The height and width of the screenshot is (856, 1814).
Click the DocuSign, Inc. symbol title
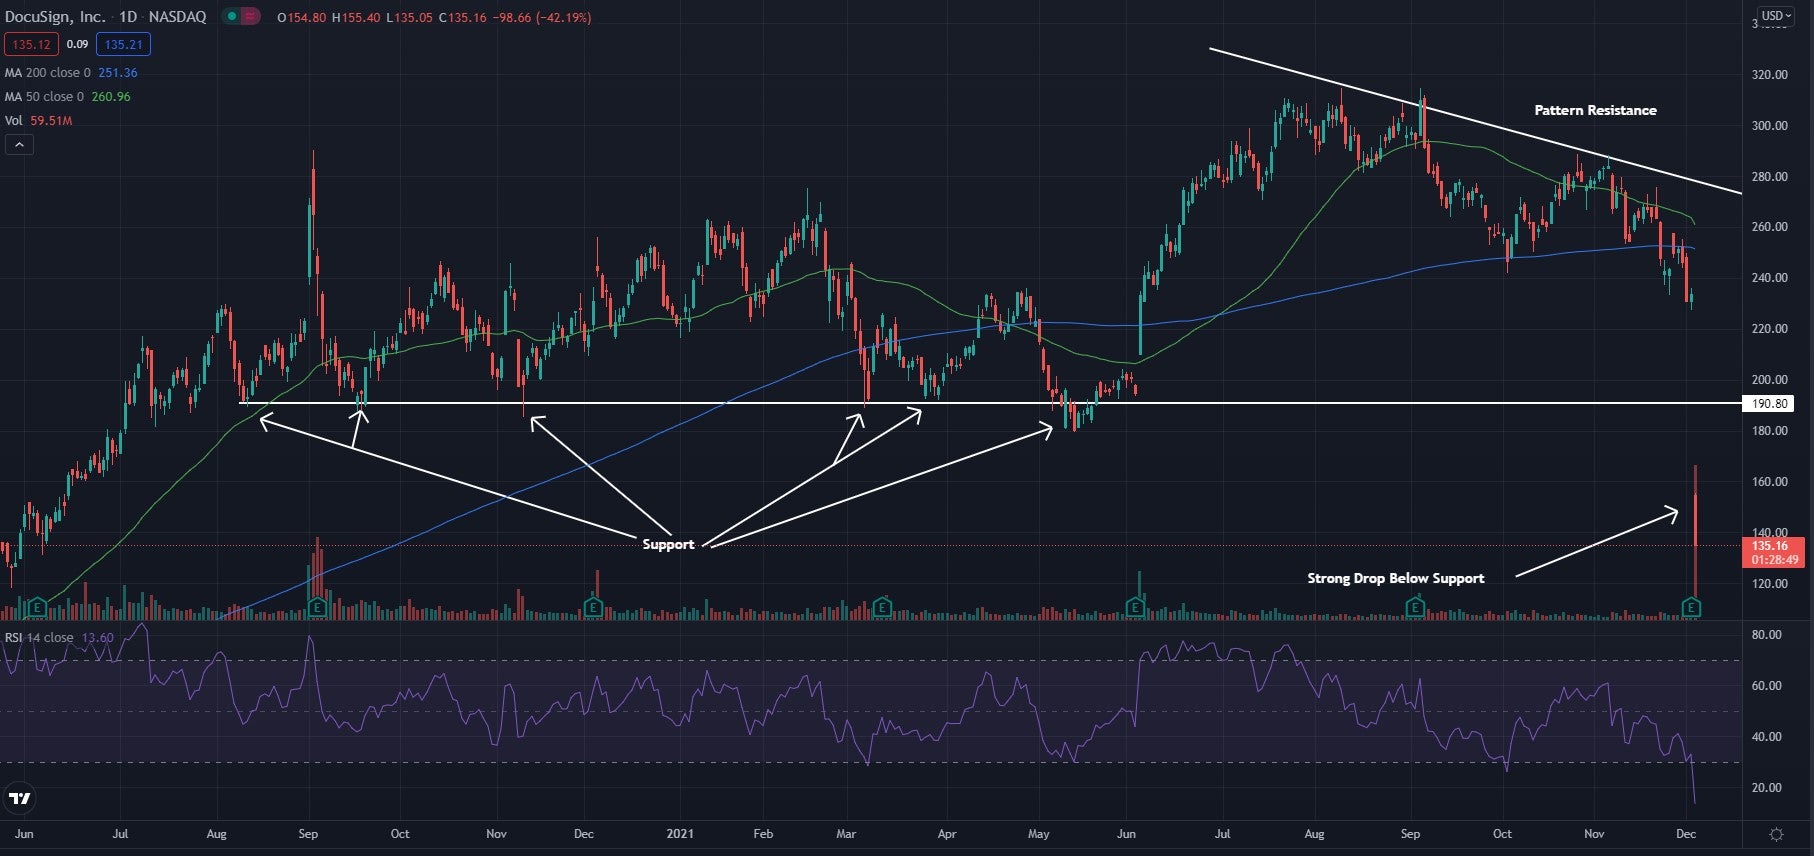[x=55, y=17]
